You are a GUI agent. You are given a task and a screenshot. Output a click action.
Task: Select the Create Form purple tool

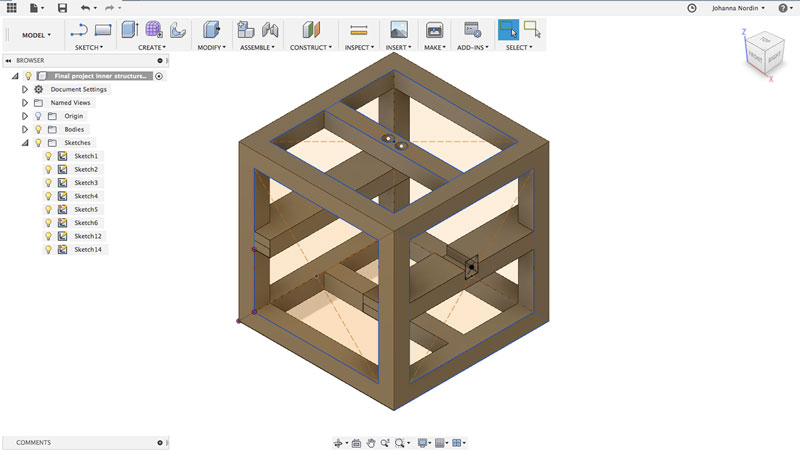point(154,30)
